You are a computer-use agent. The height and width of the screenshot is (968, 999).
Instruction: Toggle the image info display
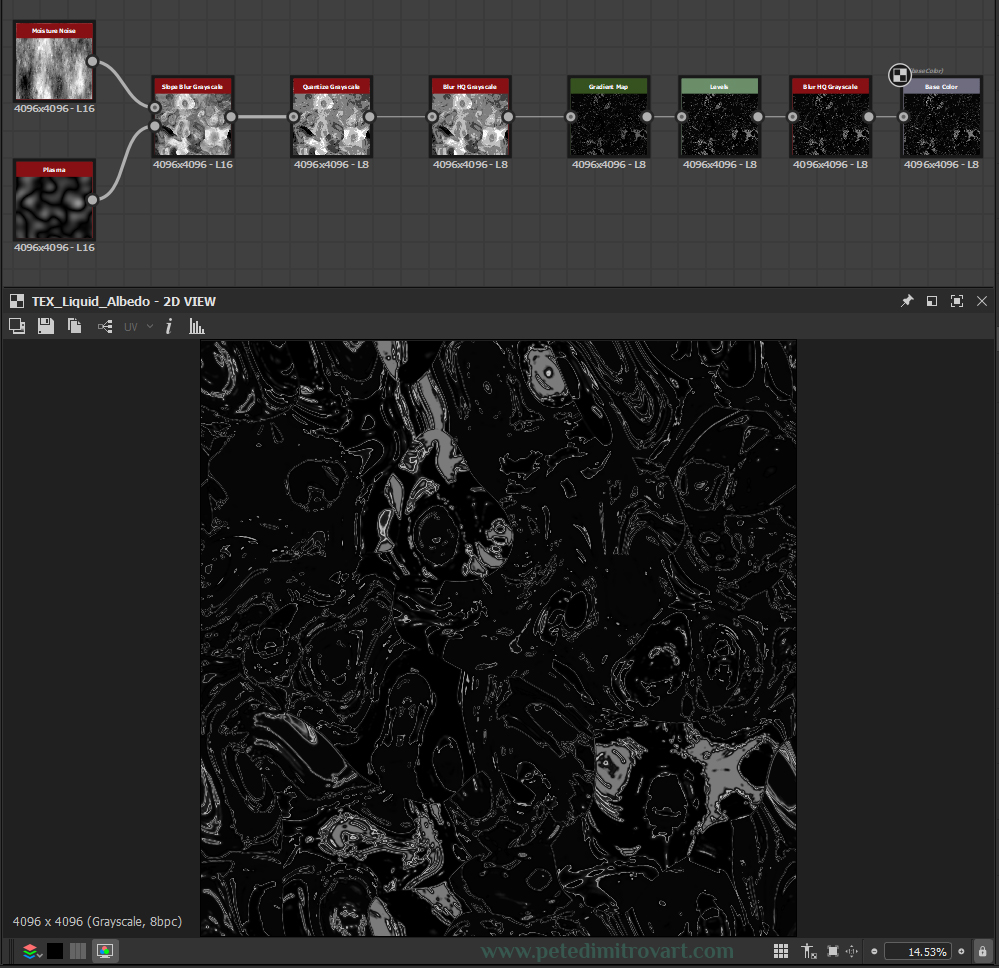click(169, 327)
